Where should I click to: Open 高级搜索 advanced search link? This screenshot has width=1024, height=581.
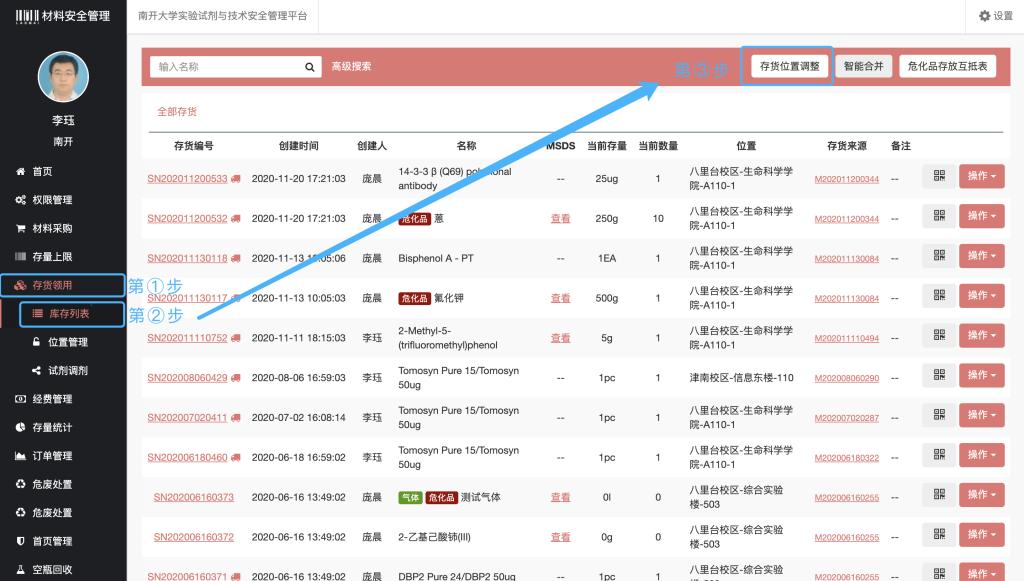[351, 67]
